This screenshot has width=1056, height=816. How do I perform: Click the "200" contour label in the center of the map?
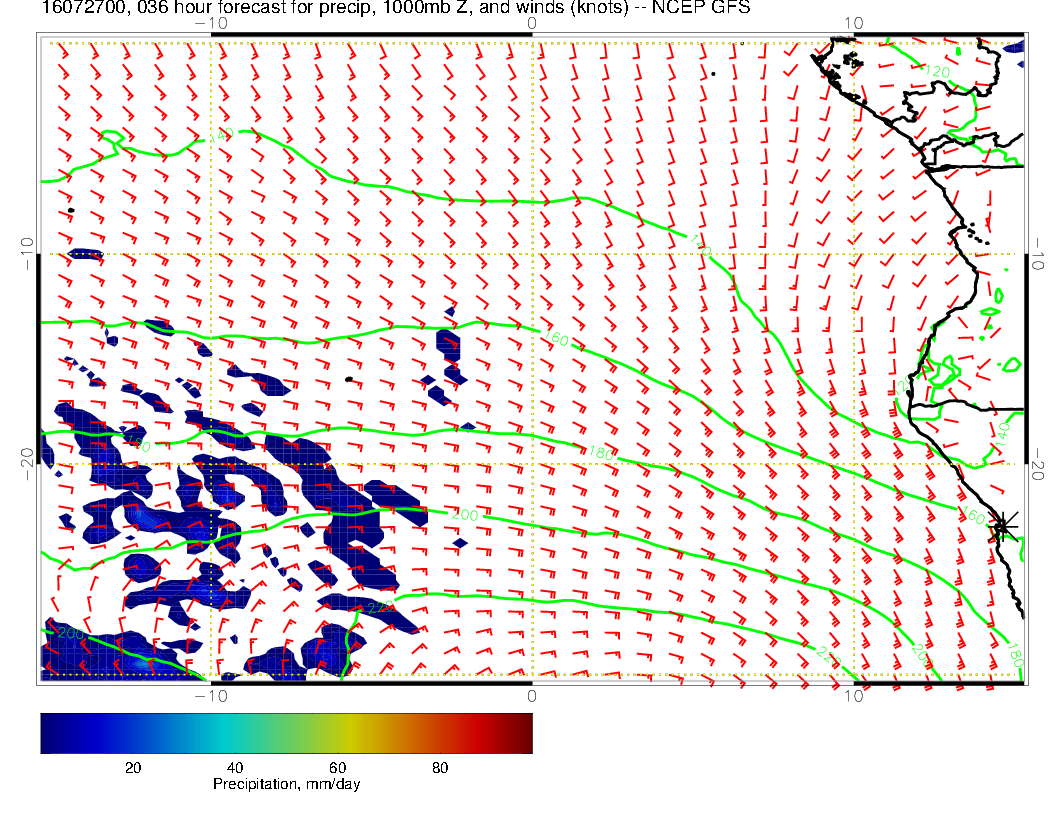[465, 515]
